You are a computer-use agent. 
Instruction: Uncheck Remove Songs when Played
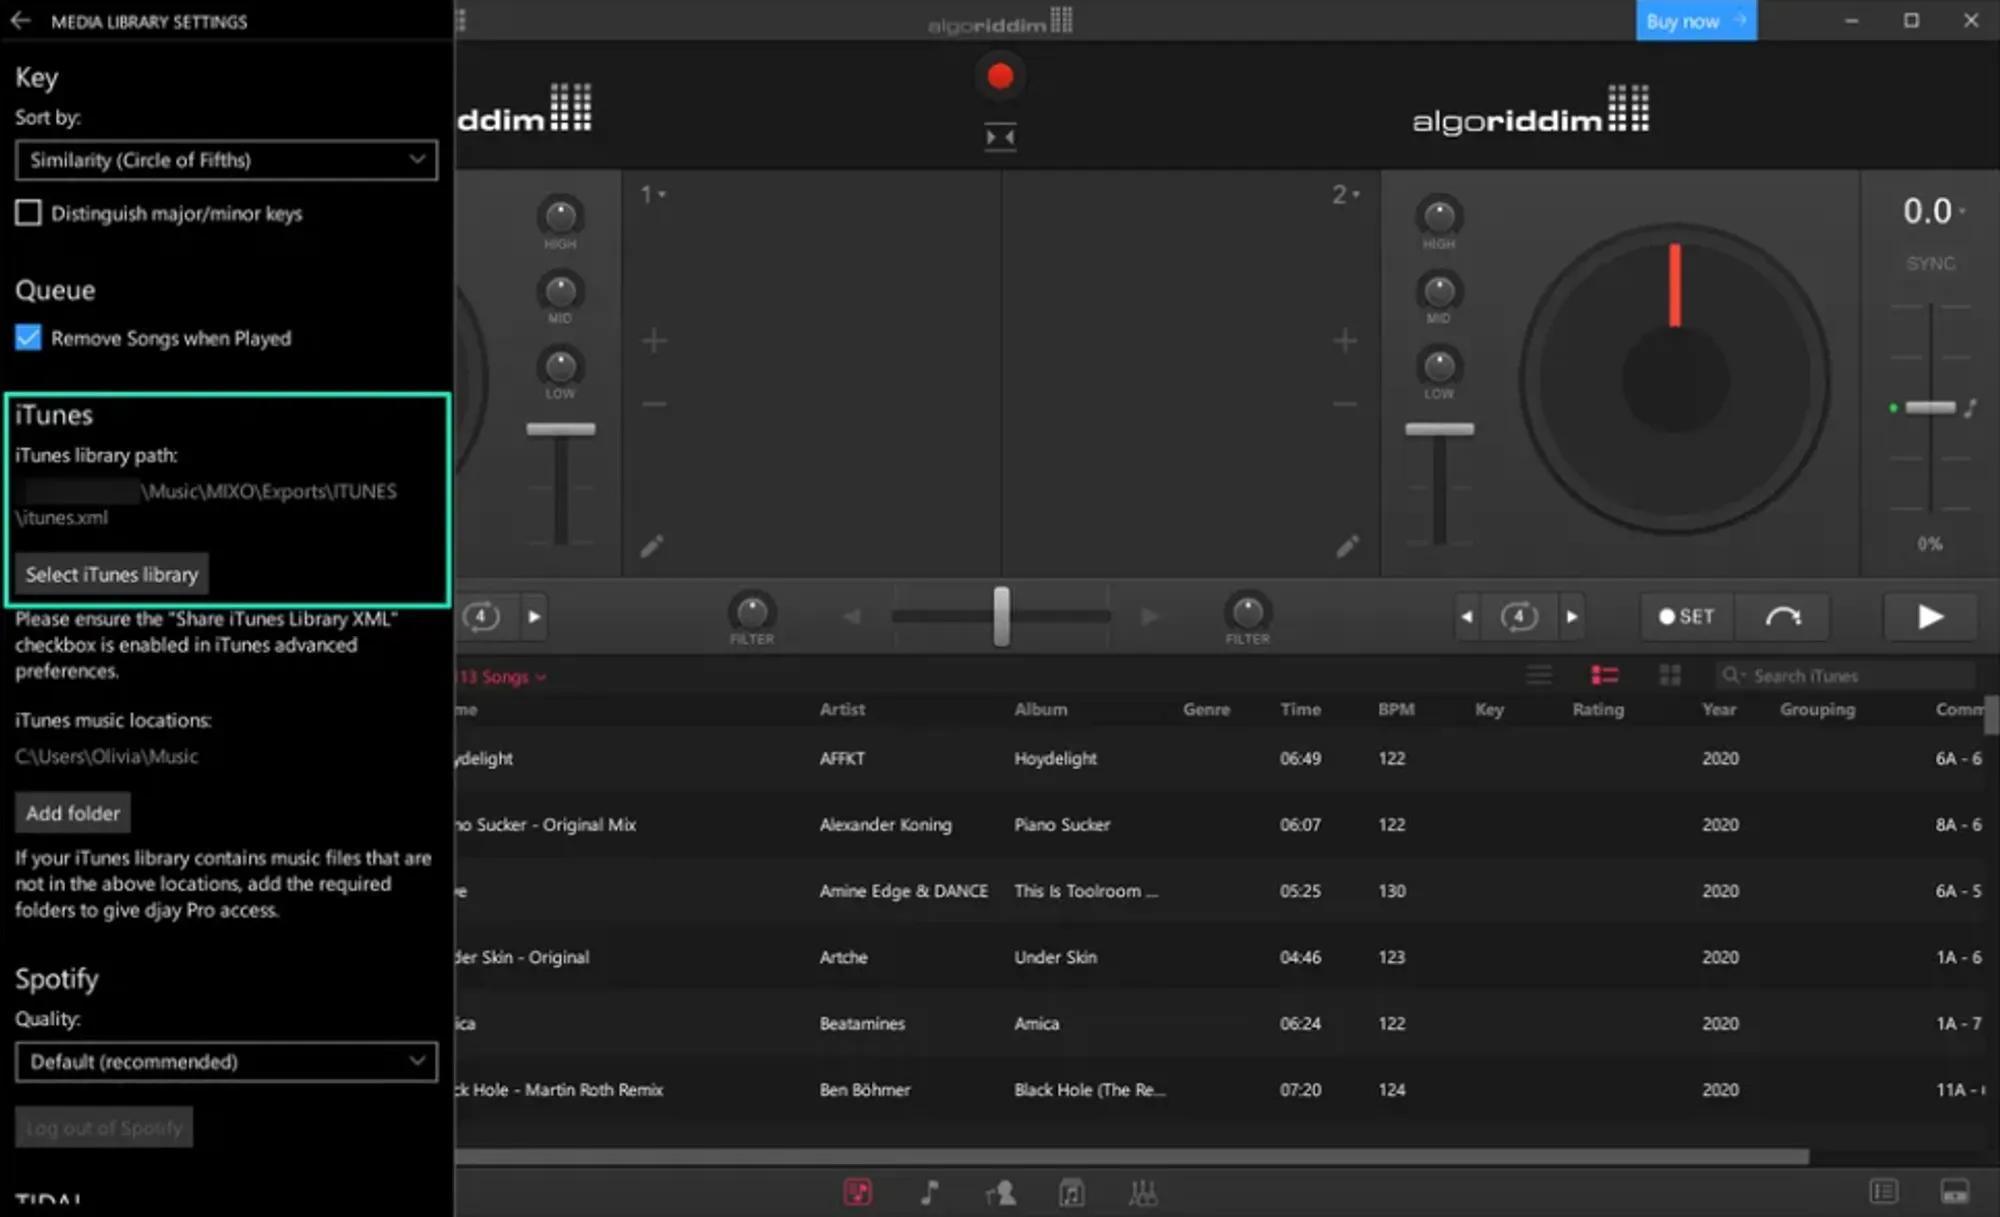(27, 338)
